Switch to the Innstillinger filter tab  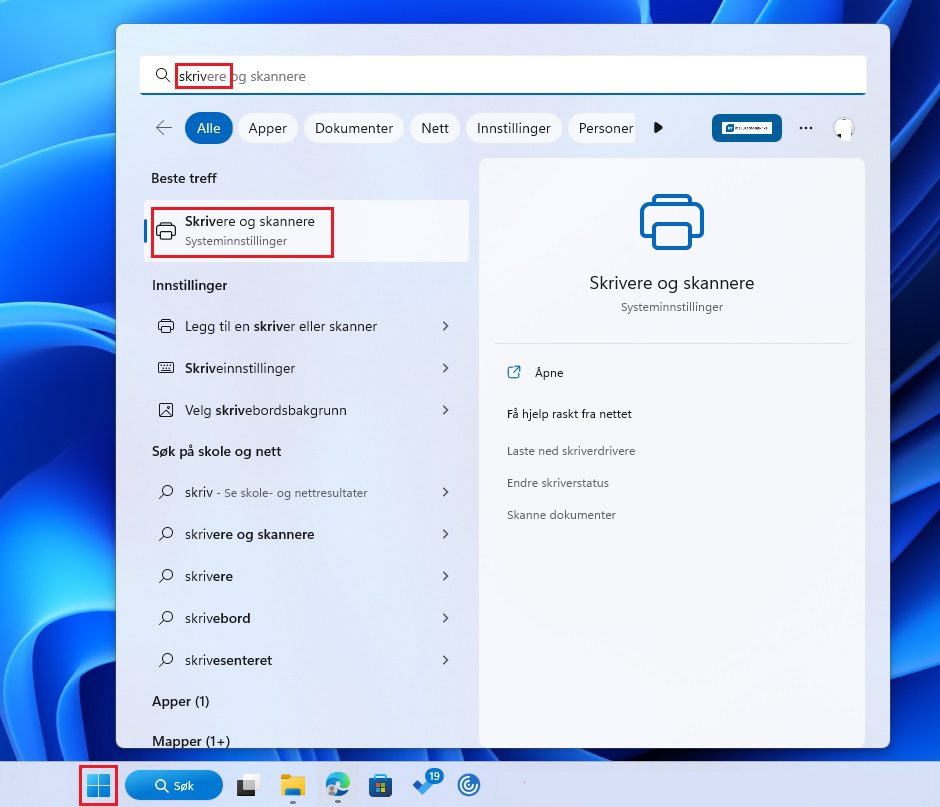click(x=514, y=128)
